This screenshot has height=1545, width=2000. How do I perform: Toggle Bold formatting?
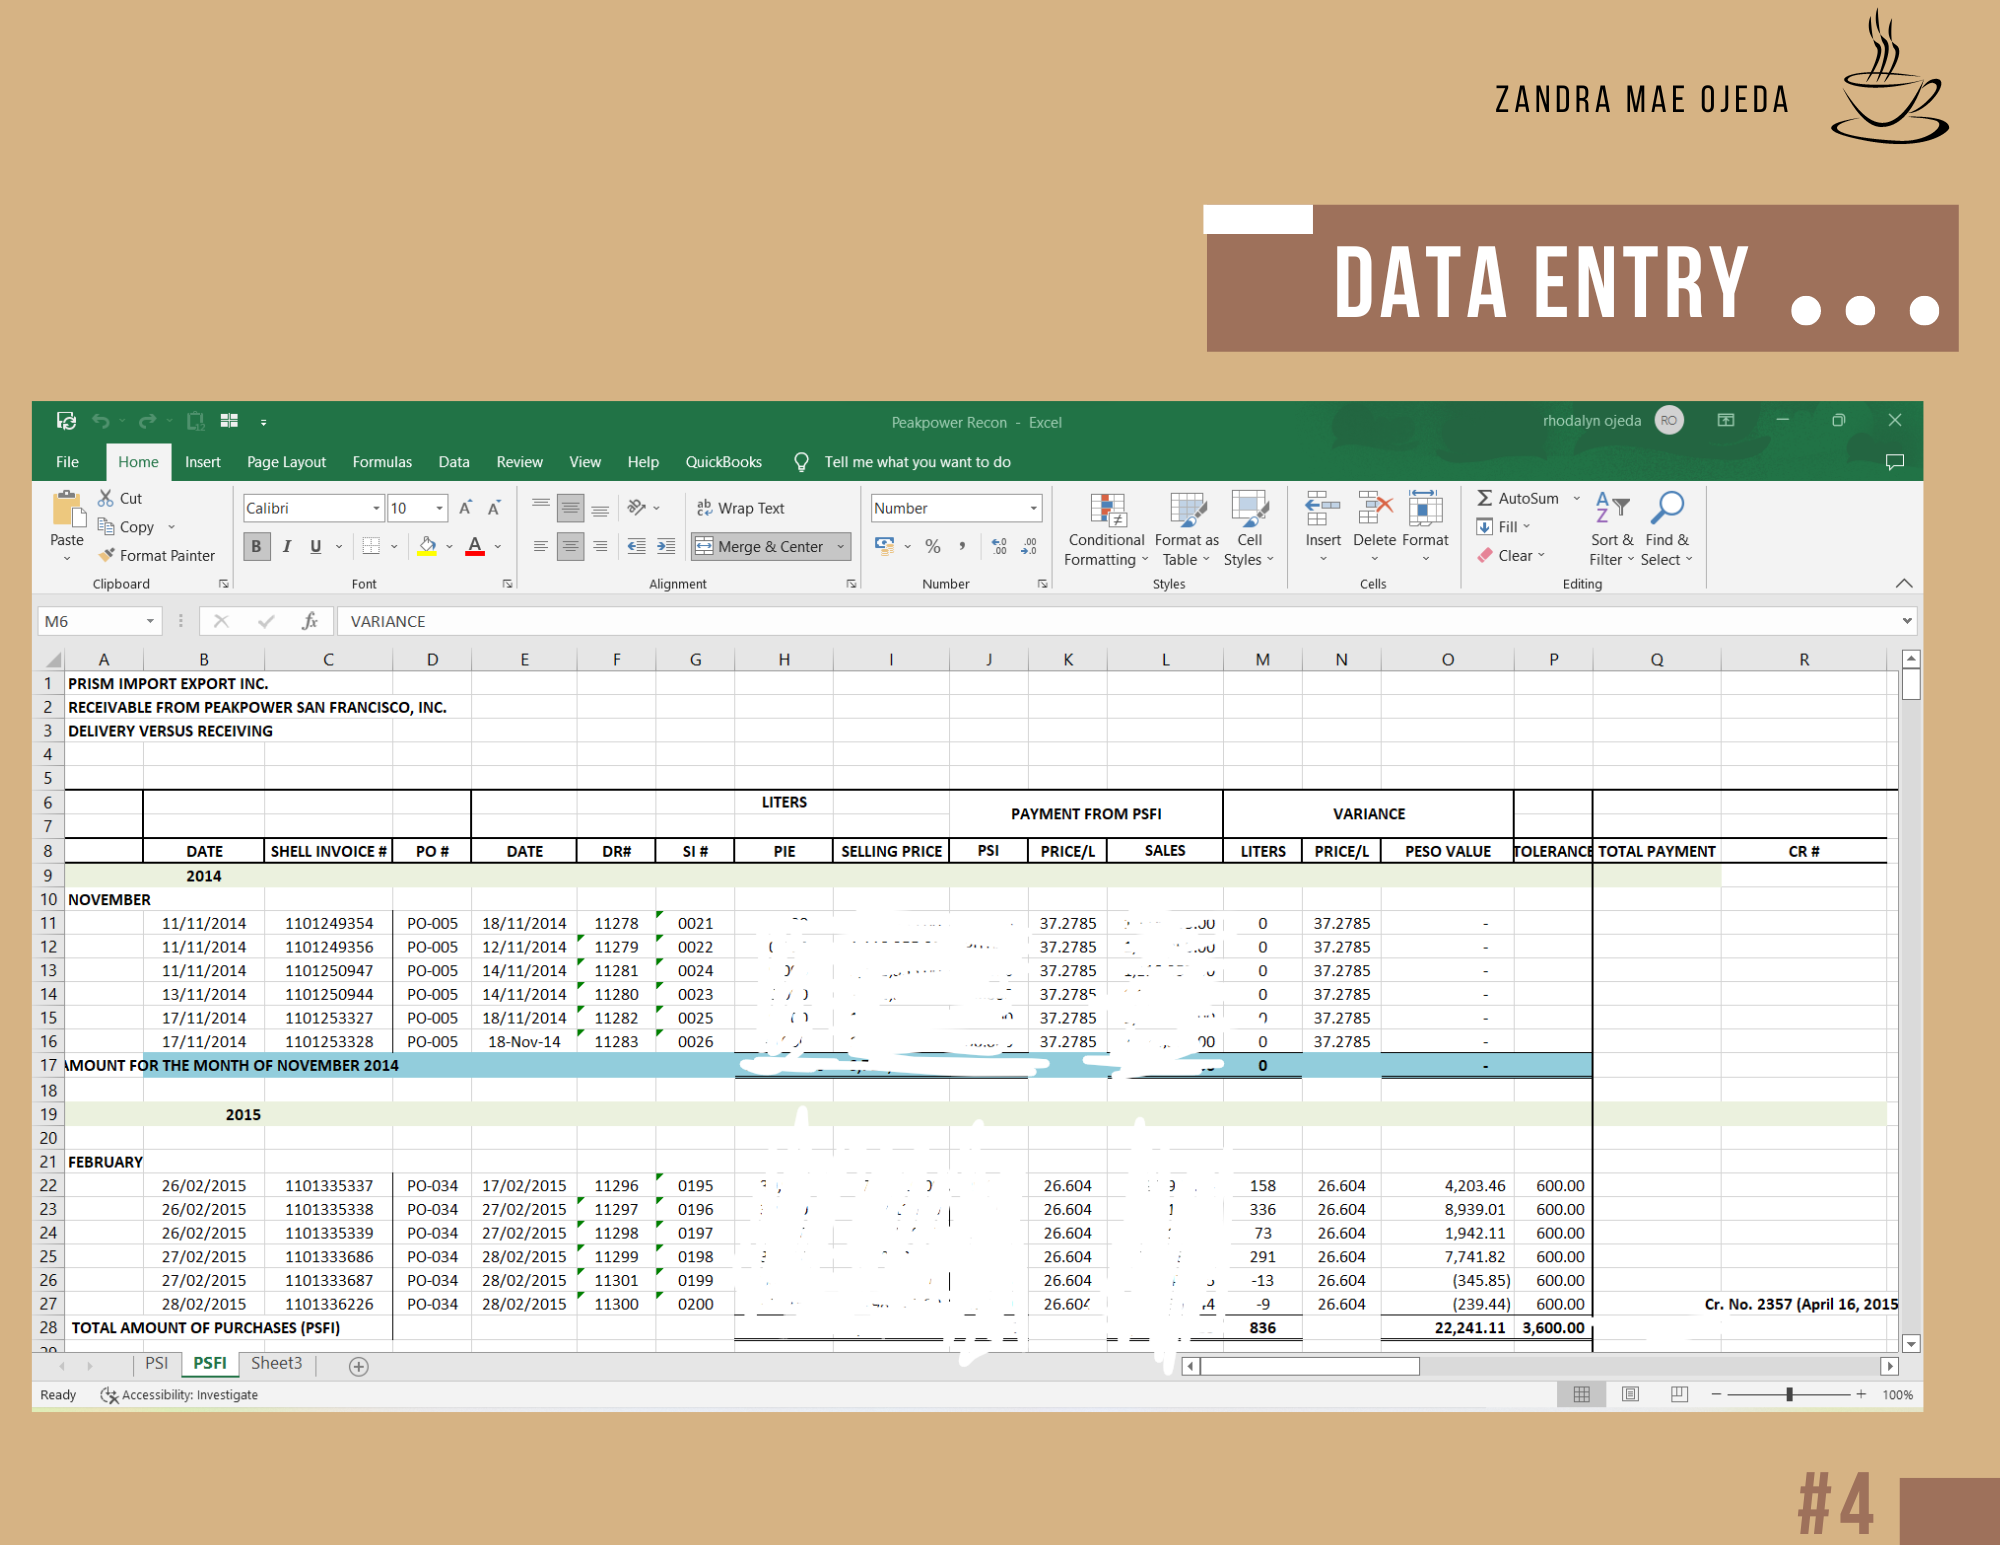(256, 546)
